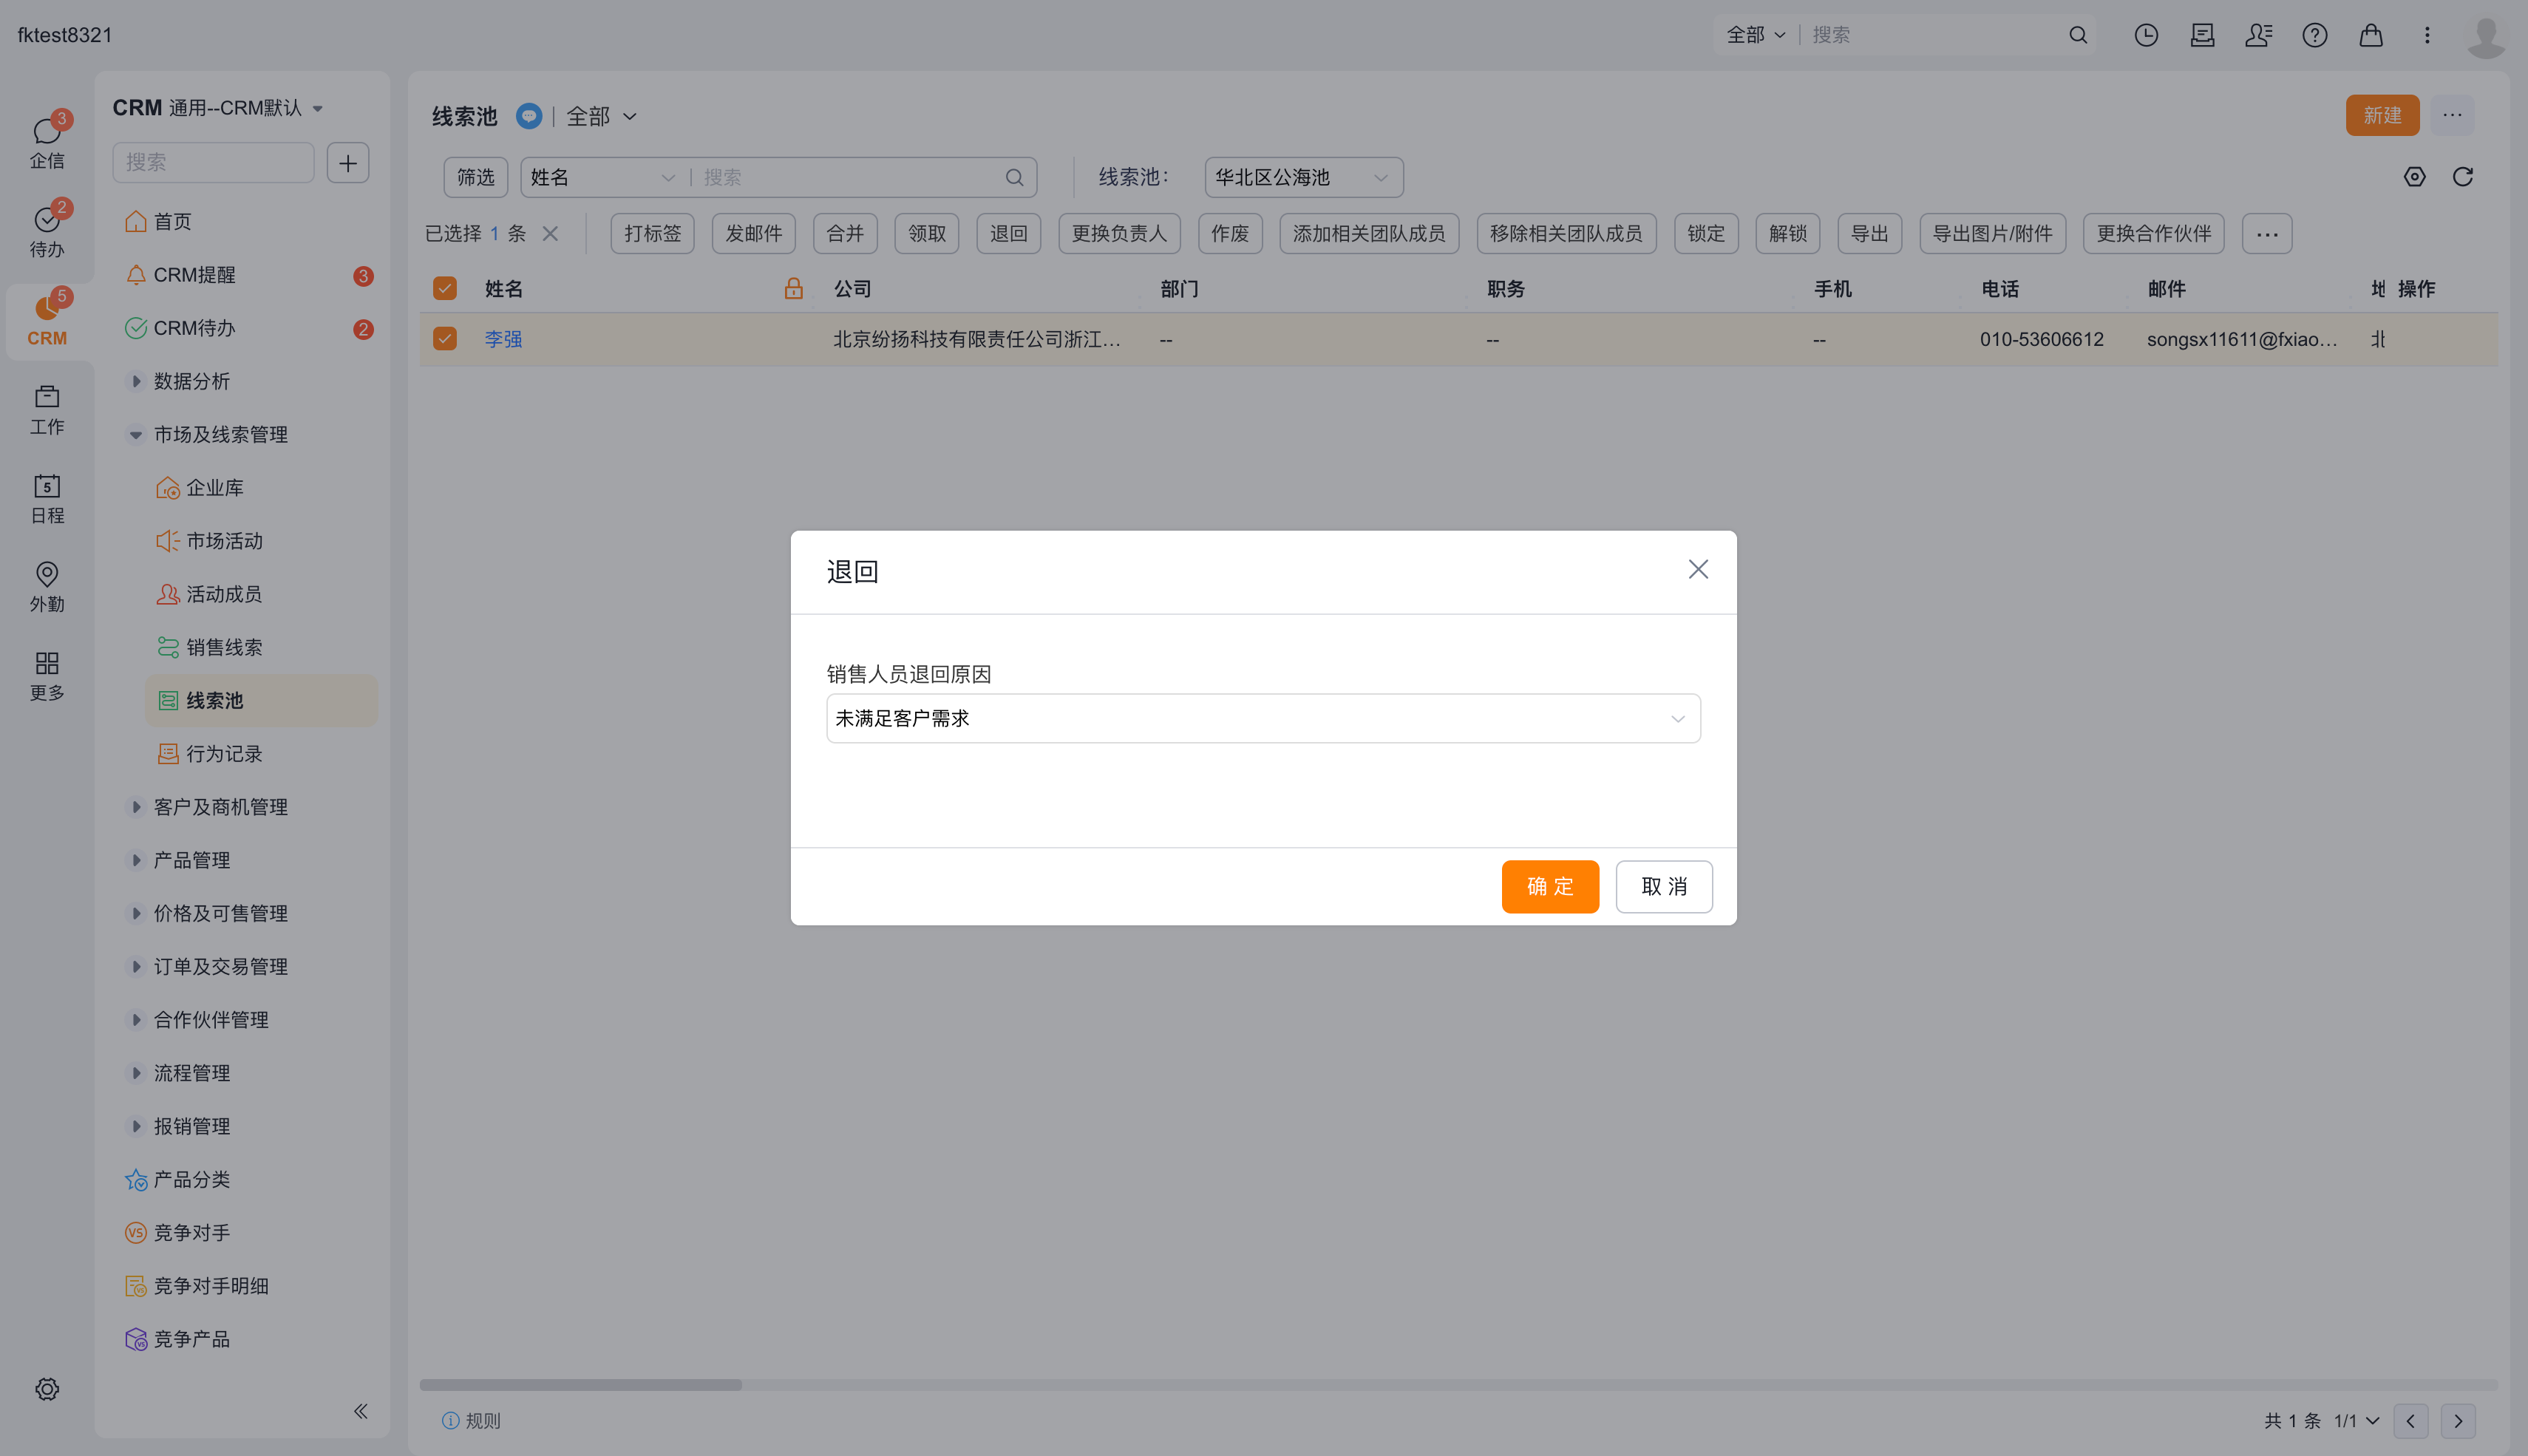This screenshot has height=1456, width=2528.
Task: Open the shopping bag icon
Action: click(2371, 35)
